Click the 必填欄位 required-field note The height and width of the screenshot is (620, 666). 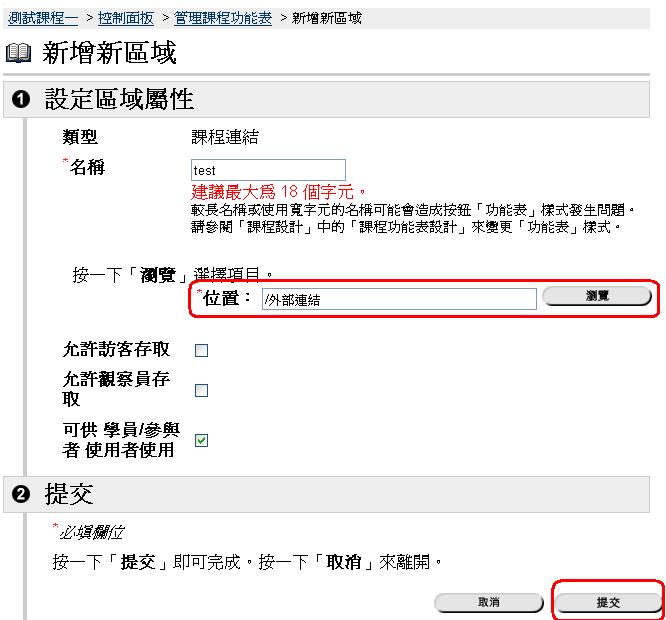(x=90, y=532)
